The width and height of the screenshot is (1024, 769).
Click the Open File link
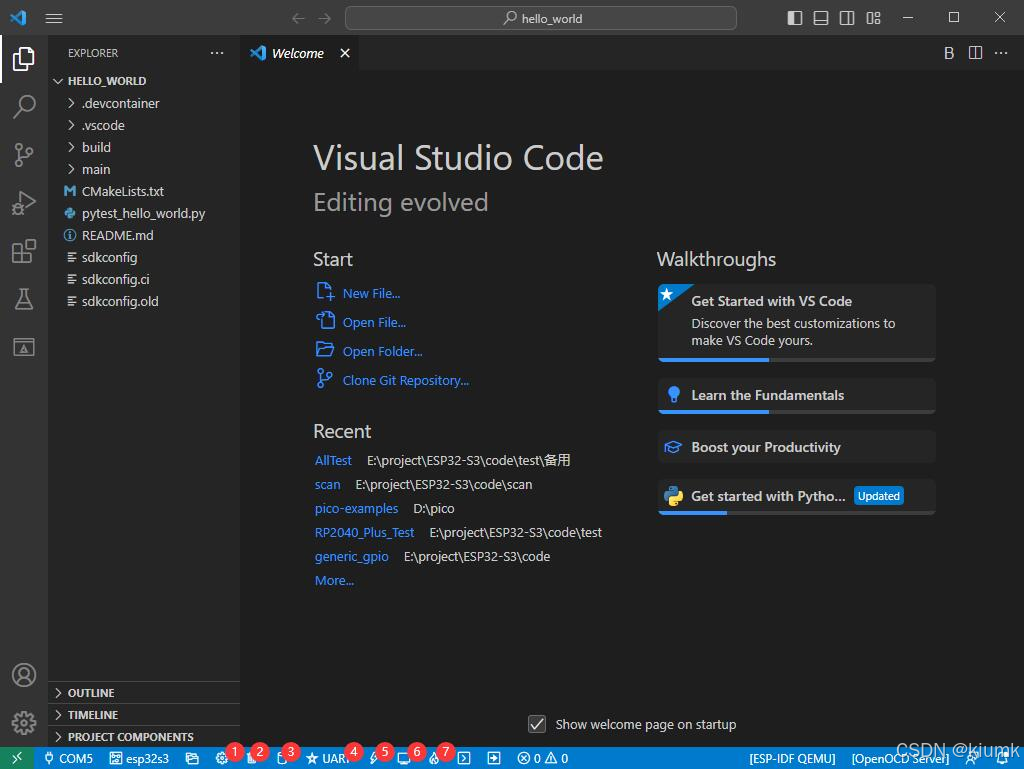374,322
